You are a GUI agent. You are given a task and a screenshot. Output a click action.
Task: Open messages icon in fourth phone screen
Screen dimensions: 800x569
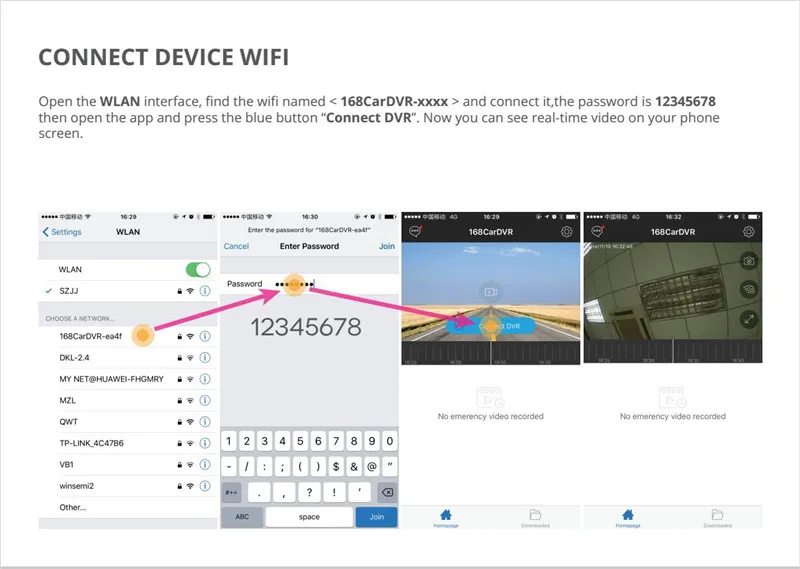[x=597, y=232]
